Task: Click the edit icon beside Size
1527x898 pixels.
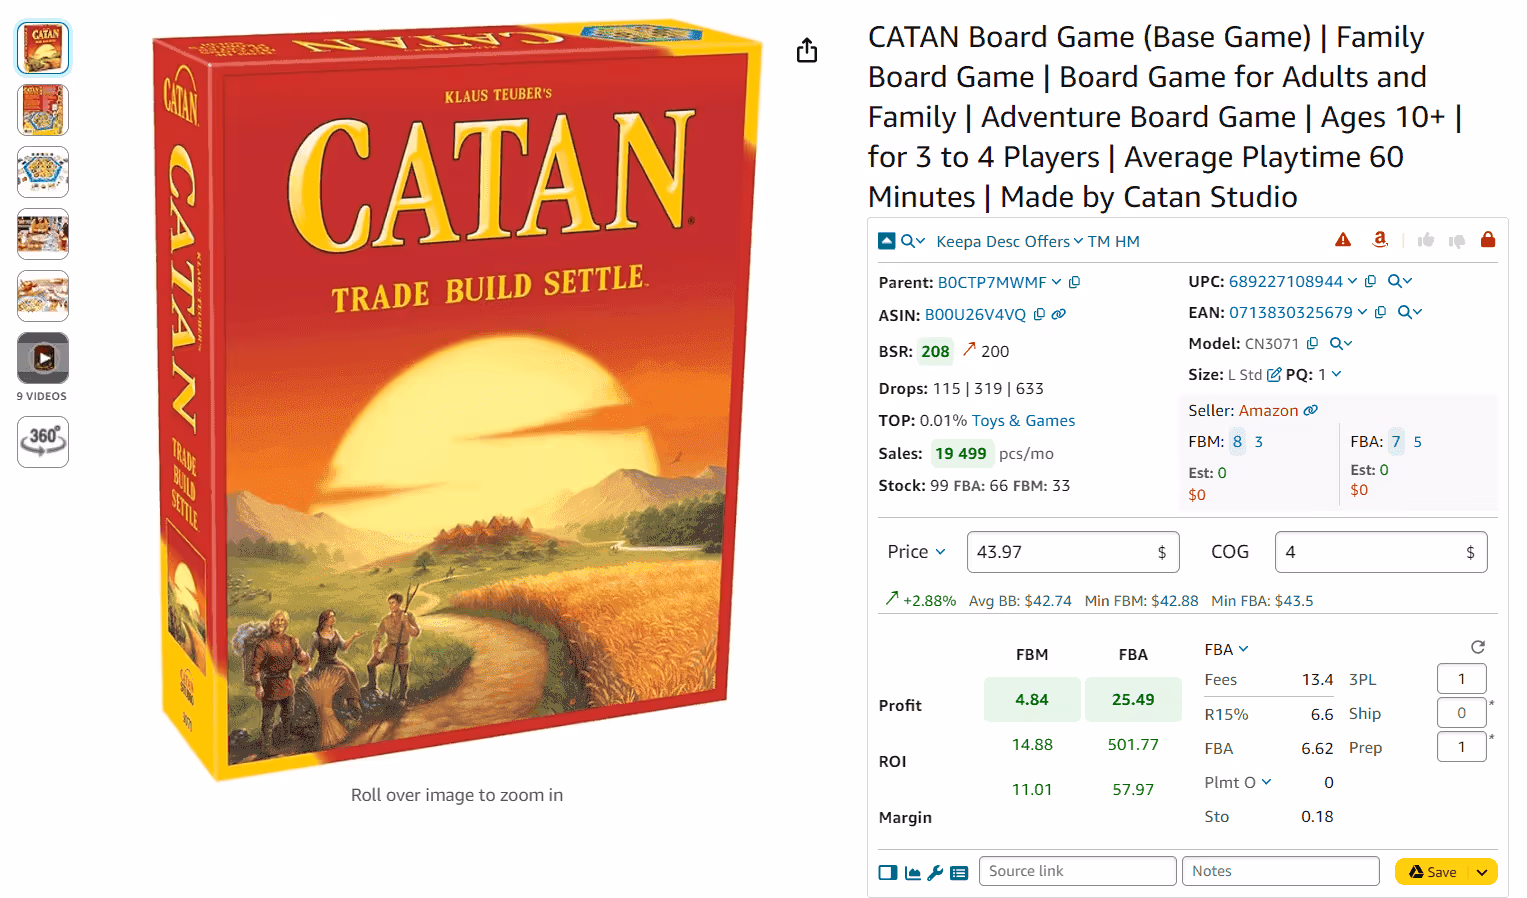Action: [1274, 375]
